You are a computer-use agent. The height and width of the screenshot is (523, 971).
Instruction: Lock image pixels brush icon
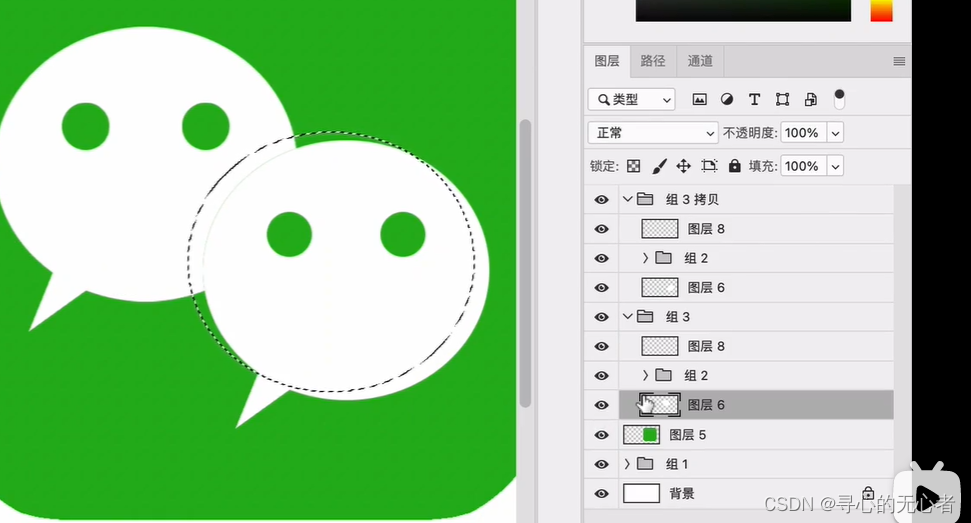tap(660, 166)
